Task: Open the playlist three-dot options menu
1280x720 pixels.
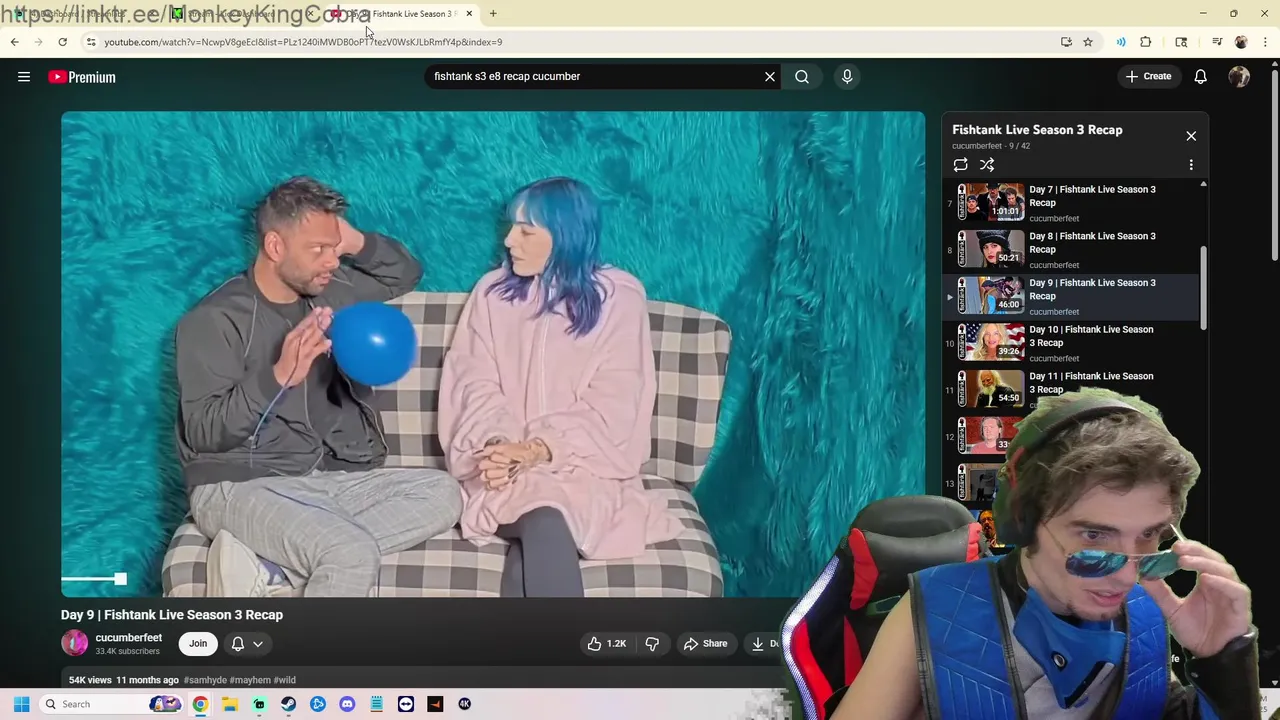Action: (x=1191, y=165)
